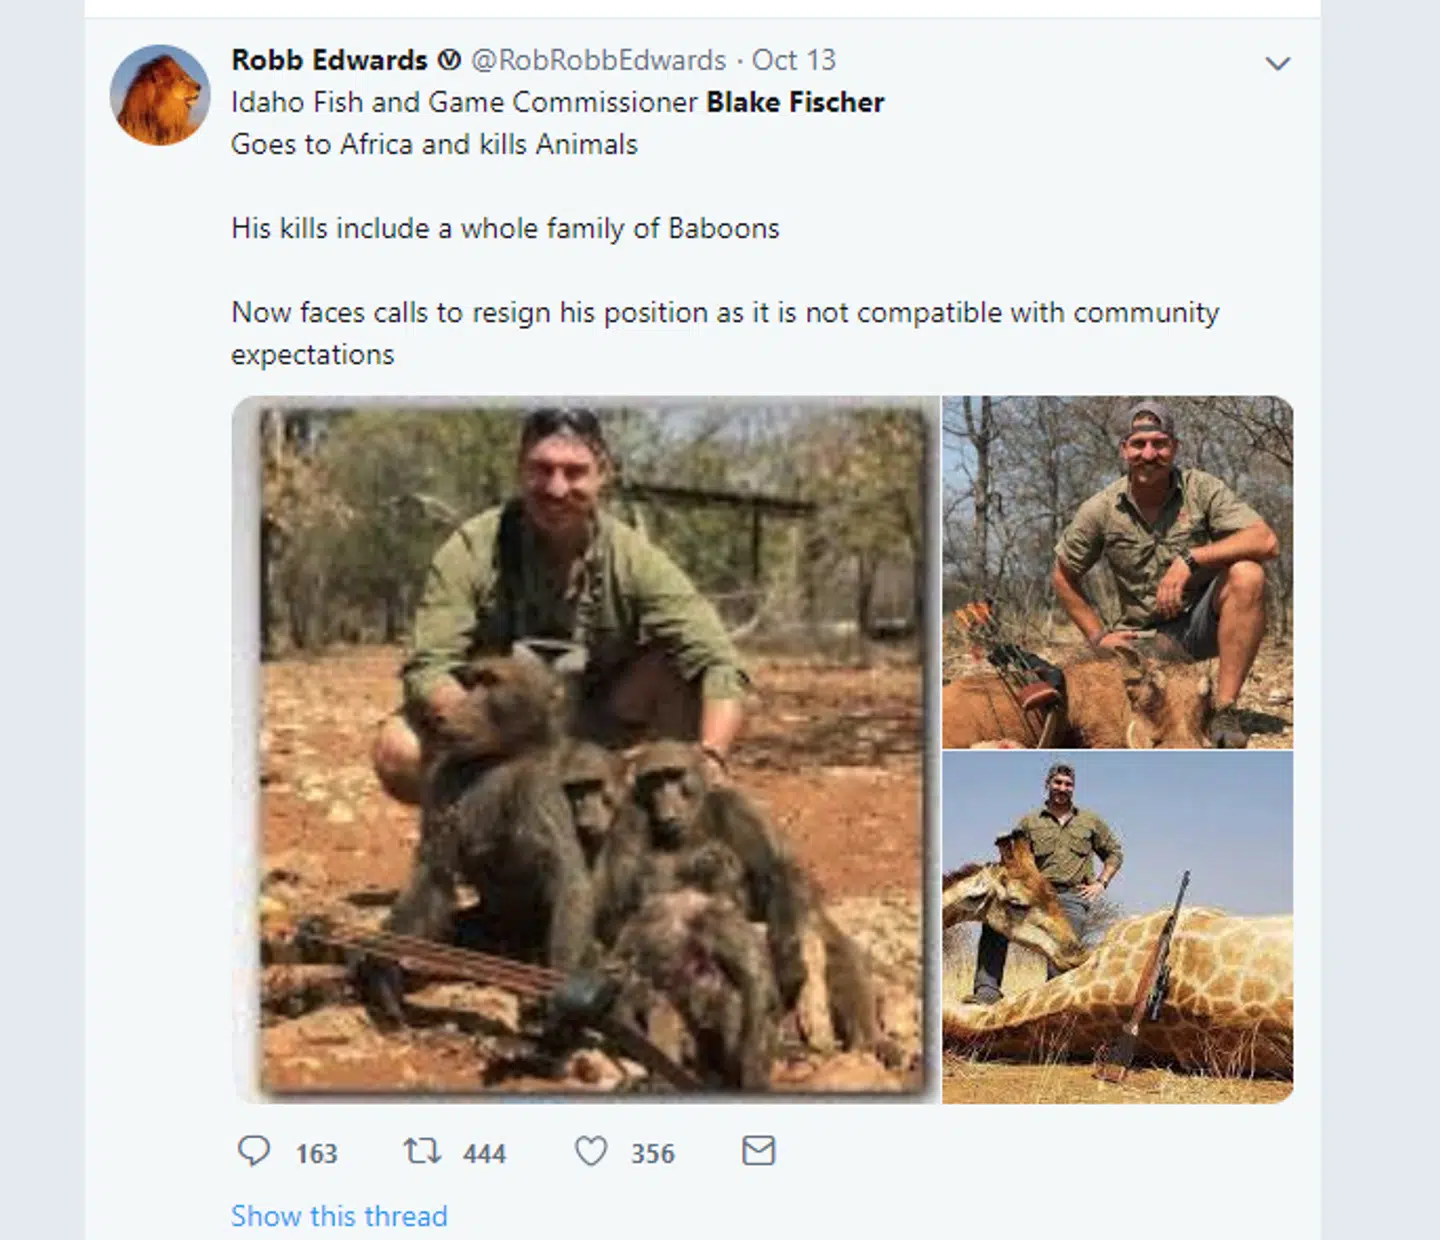1440x1240 pixels.
Task: Visit the @RobRobbEdwards handle
Action: coord(598,60)
